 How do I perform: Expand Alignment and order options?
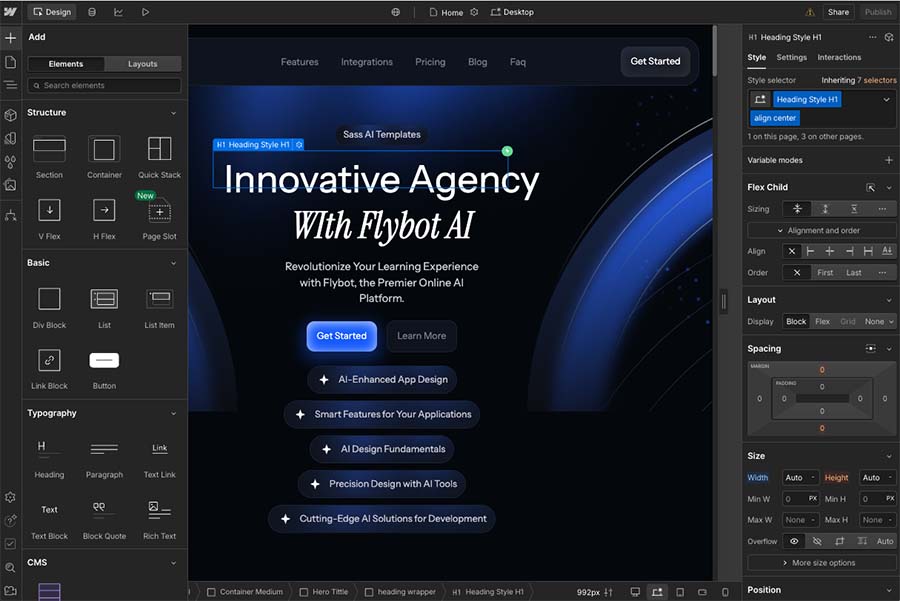[x=821, y=230]
